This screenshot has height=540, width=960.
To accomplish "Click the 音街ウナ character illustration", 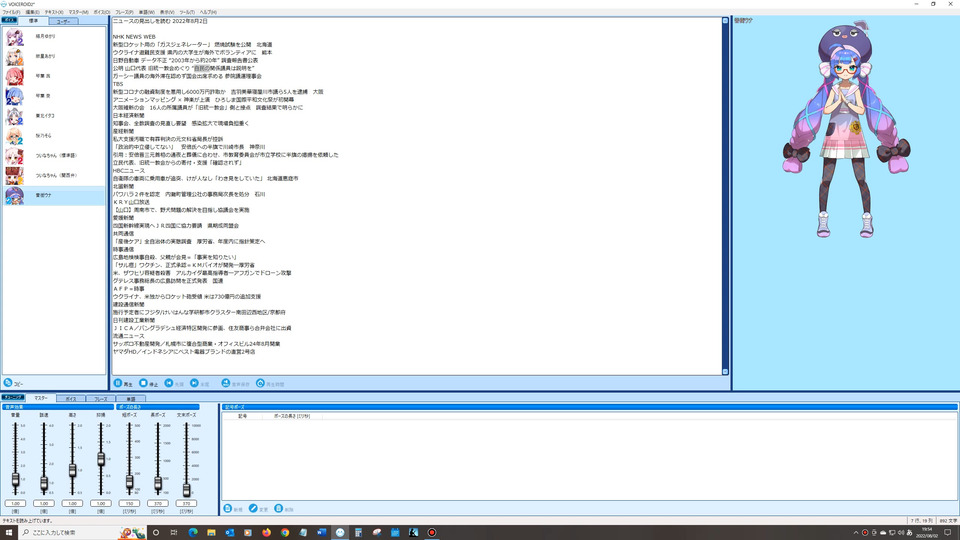I will tap(846, 130).
